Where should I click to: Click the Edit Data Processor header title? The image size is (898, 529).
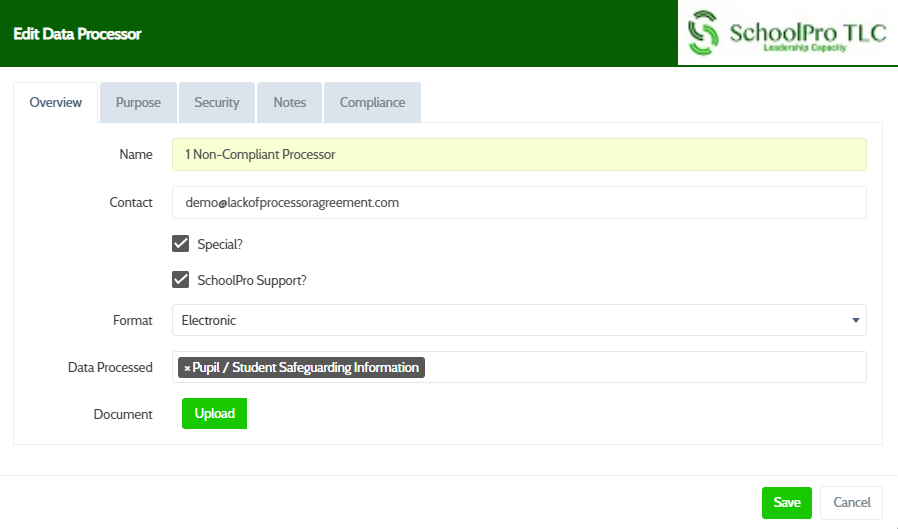(x=77, y=34)
